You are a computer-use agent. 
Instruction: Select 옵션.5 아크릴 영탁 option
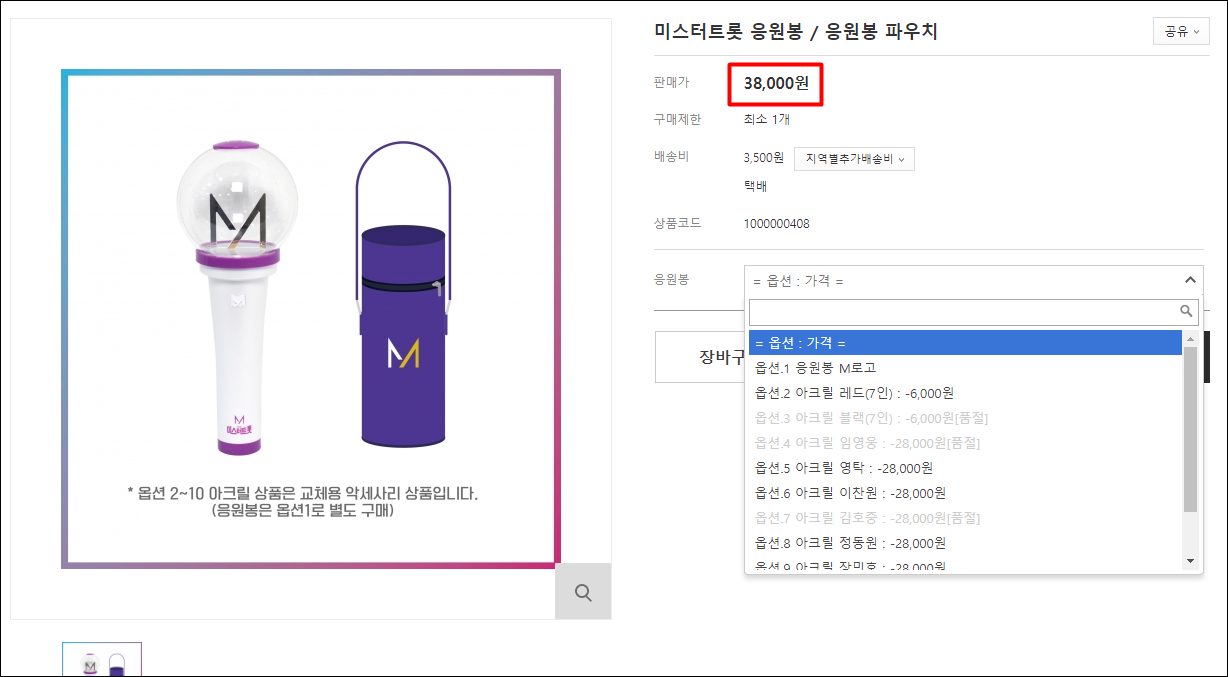[x=965, y=468]
